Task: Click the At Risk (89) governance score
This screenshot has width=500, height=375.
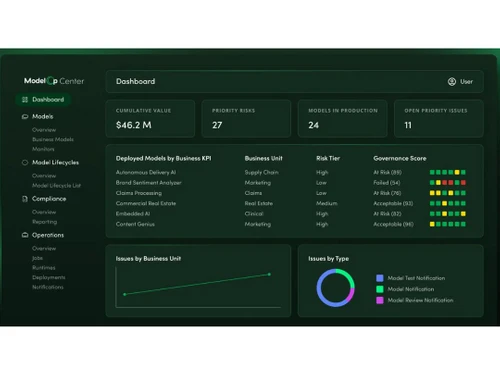Action: pyautogui.click(x=387, y=172)
